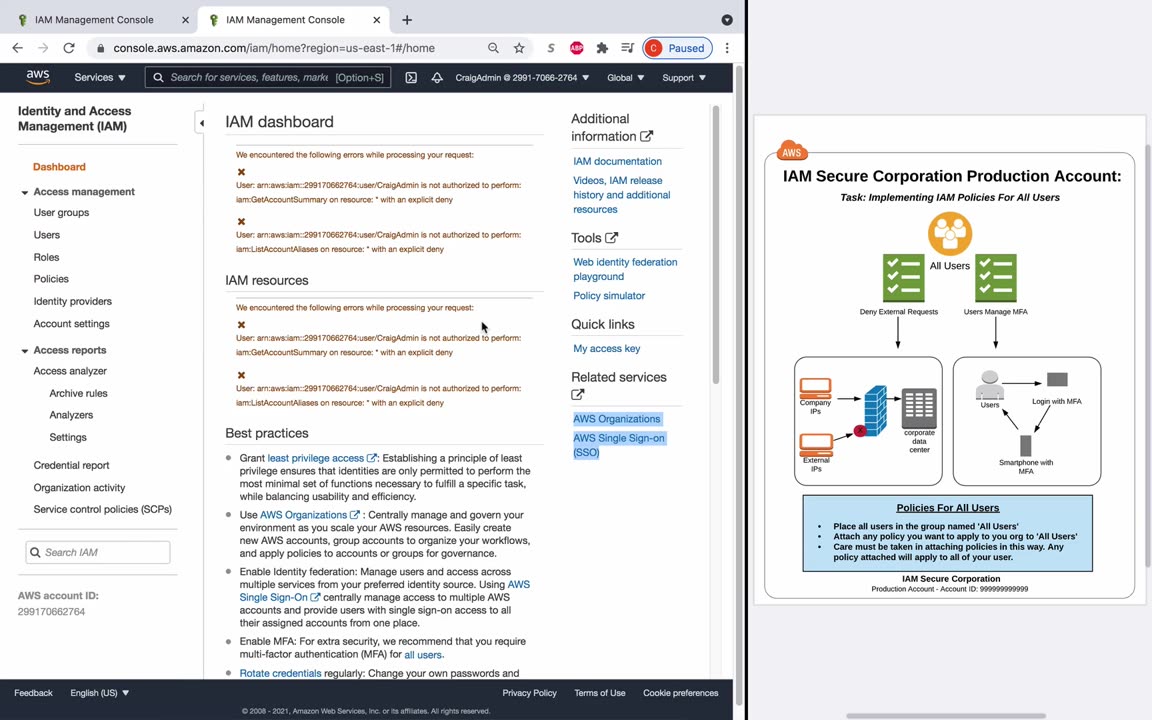Click the Users Manage MFA policy icon
Viewport: 1152px width, 720px height.
(996, 278)
